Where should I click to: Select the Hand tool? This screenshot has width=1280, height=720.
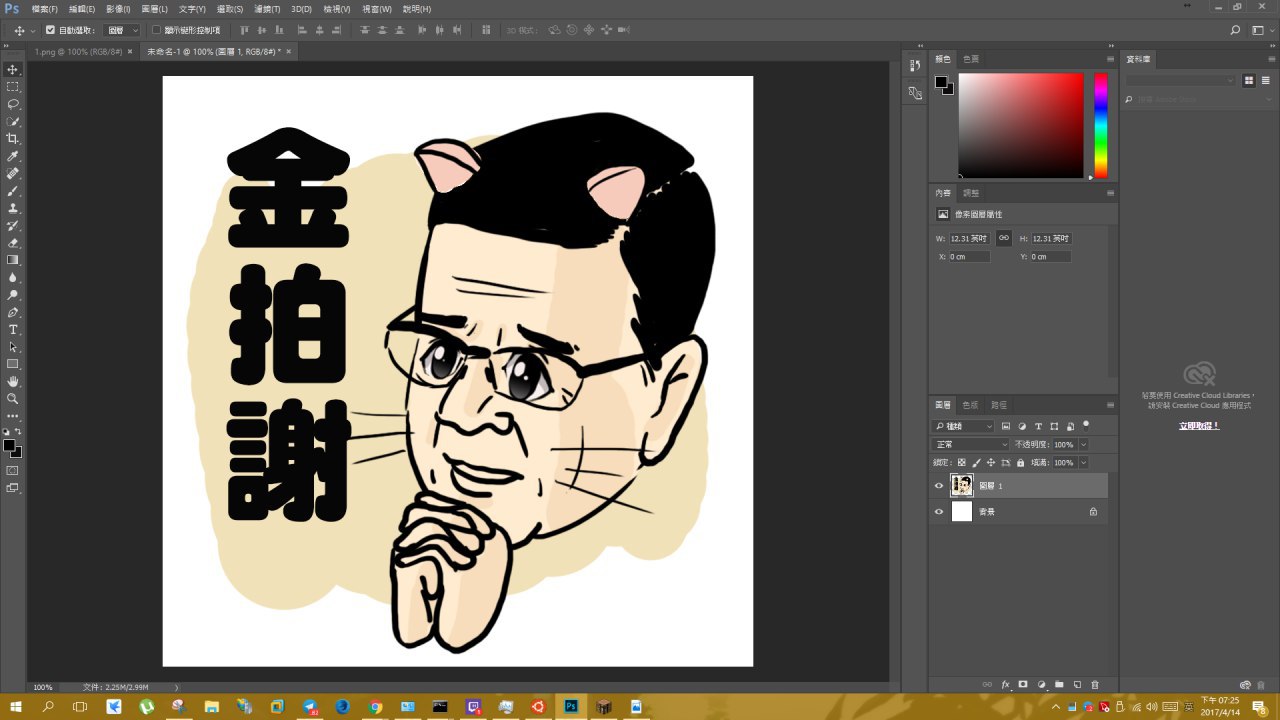(13, 381)
